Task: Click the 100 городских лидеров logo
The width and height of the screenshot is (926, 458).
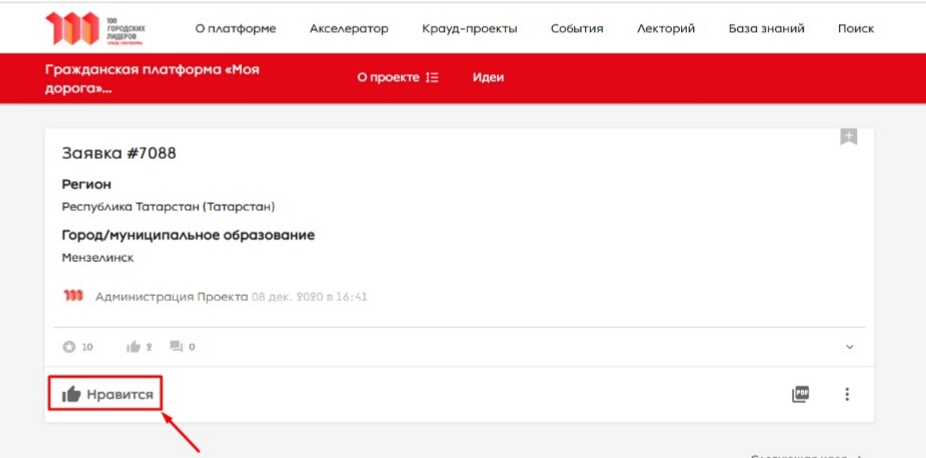Action: point(94,29)
